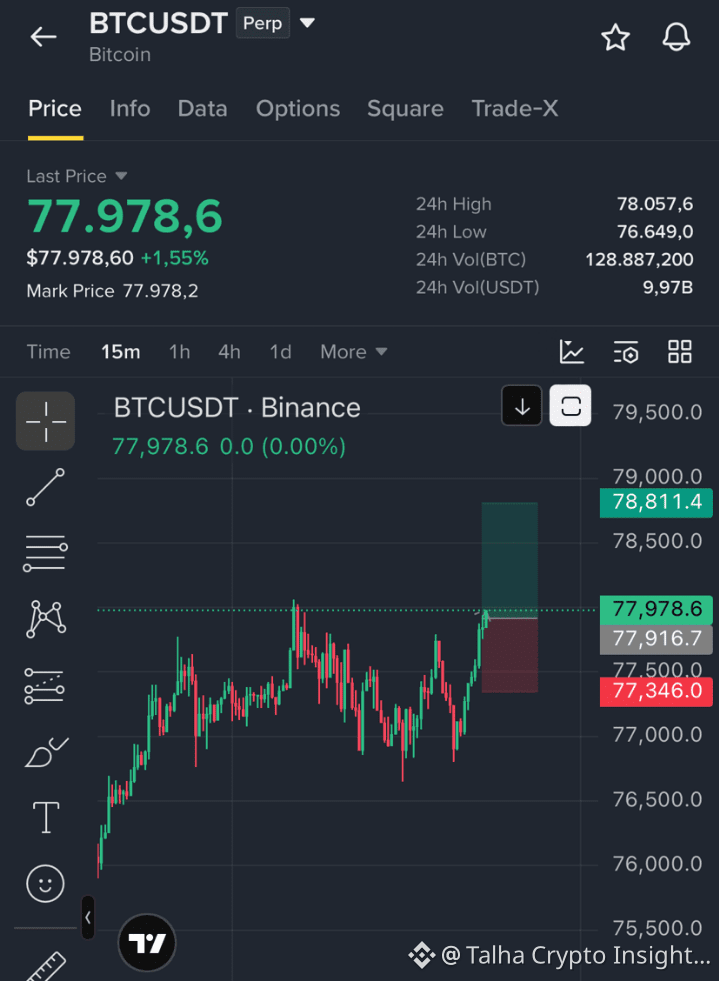The height and width of the screenshot is (981, 719).
Task: Click the 24h Low value 76.649,0
Action: [655, 232]
